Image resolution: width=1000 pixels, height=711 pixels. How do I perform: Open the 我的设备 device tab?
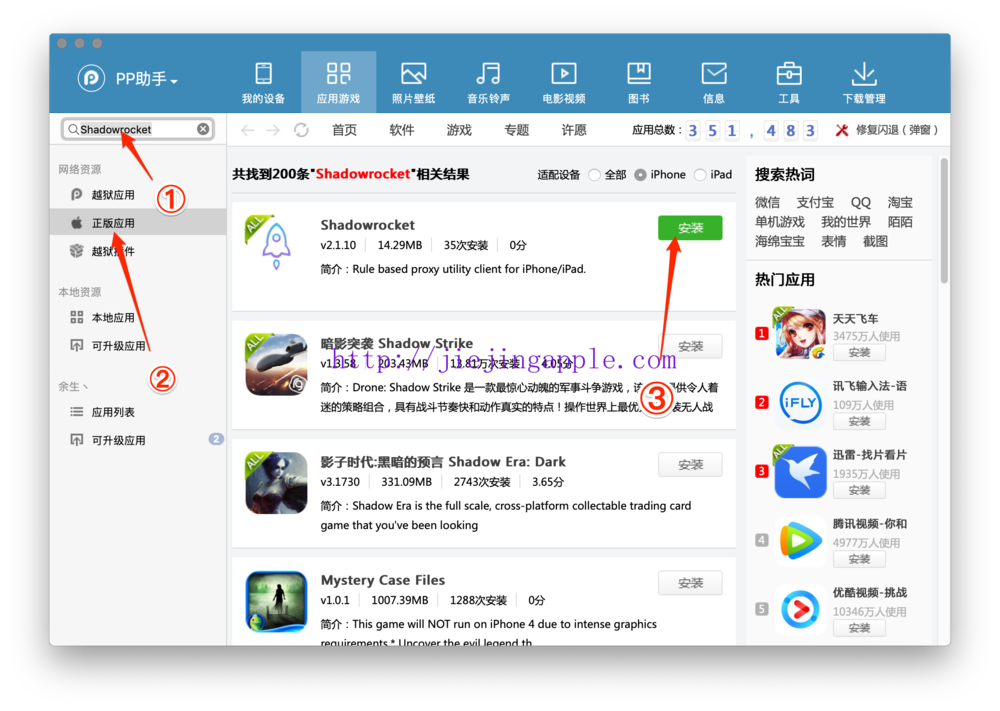263,83
